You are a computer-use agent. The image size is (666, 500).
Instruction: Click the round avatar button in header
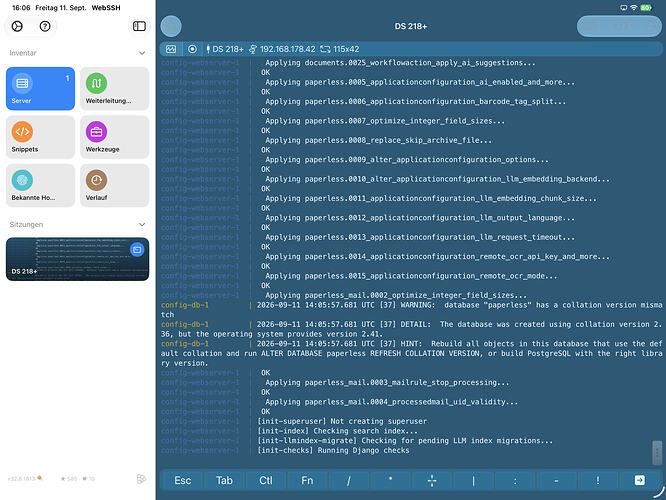click(x=171, y=26)
